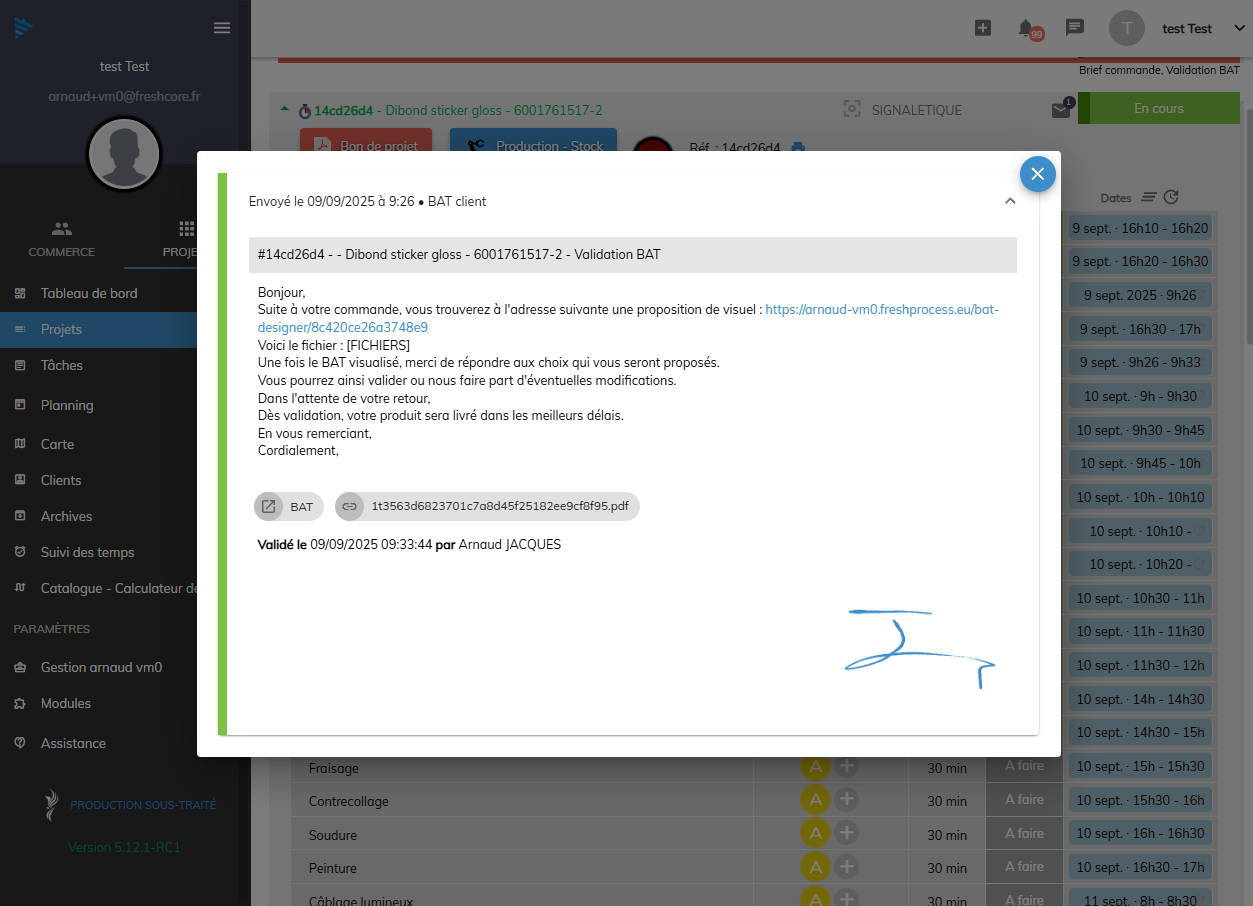Switch to the COMMERCE tab
1253x906 pixels.
click(x=62, y=239)
